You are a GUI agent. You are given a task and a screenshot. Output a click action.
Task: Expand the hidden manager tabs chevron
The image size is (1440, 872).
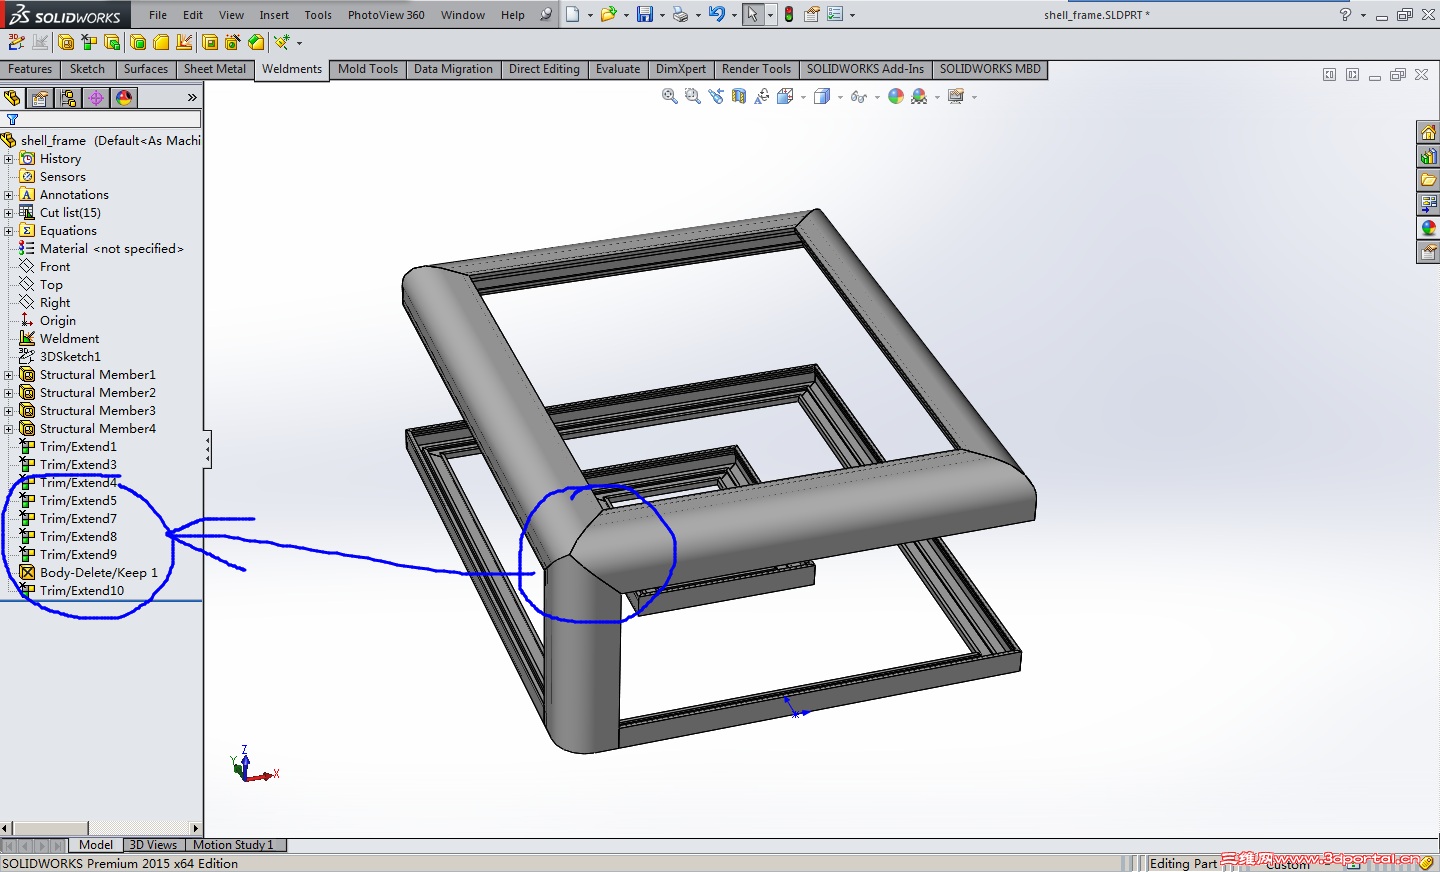pyautogui.click(x=192, y=98)
